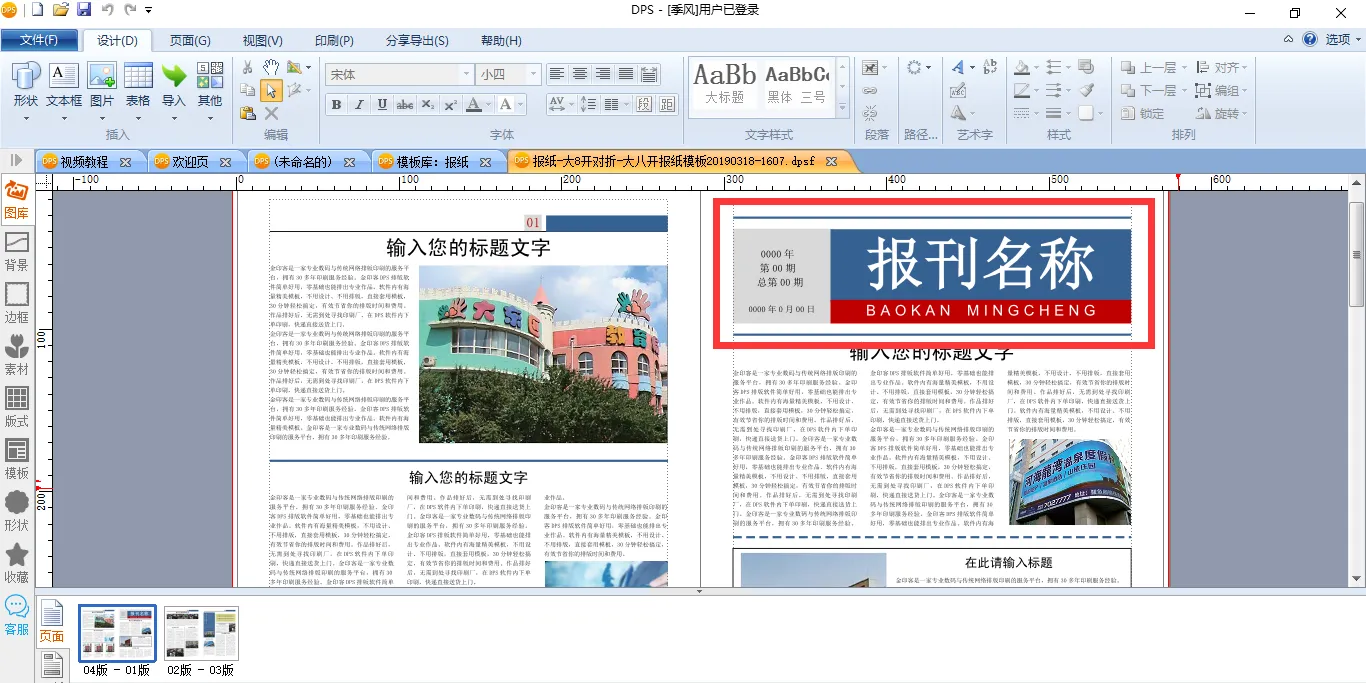The image size is (1366, 683).
Task: Click the 文本框 text box tool
Action: 64,84
